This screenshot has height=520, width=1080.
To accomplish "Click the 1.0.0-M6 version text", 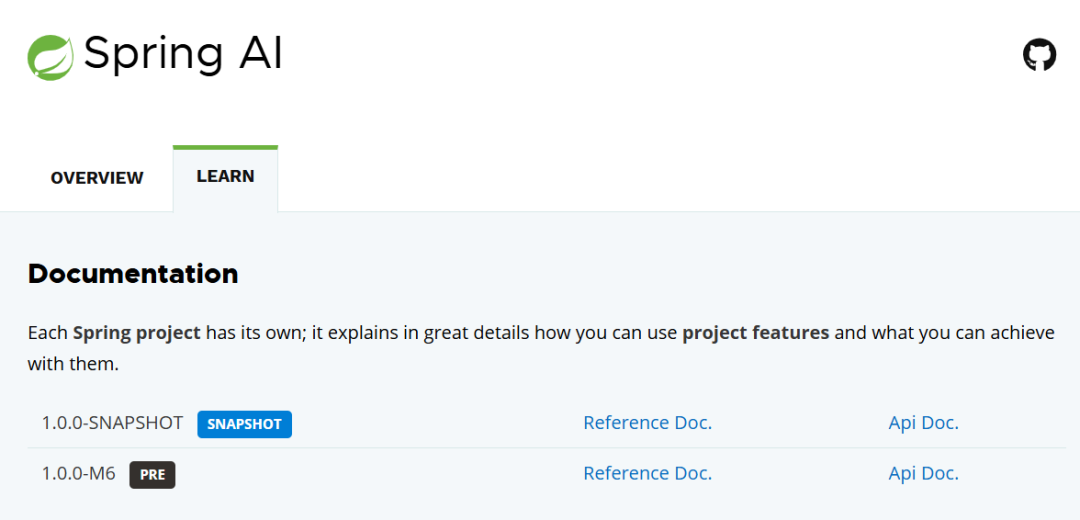I will [x=79, y=474].
